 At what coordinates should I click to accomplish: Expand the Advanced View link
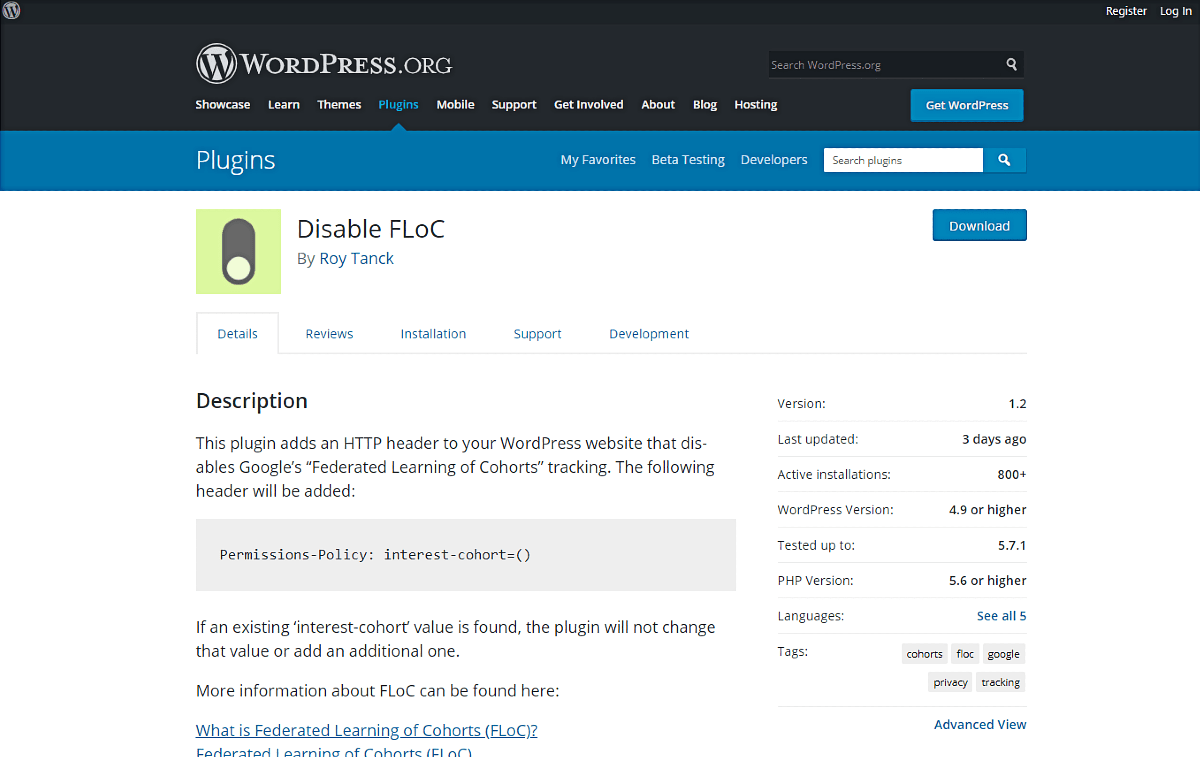pos(979,724)
